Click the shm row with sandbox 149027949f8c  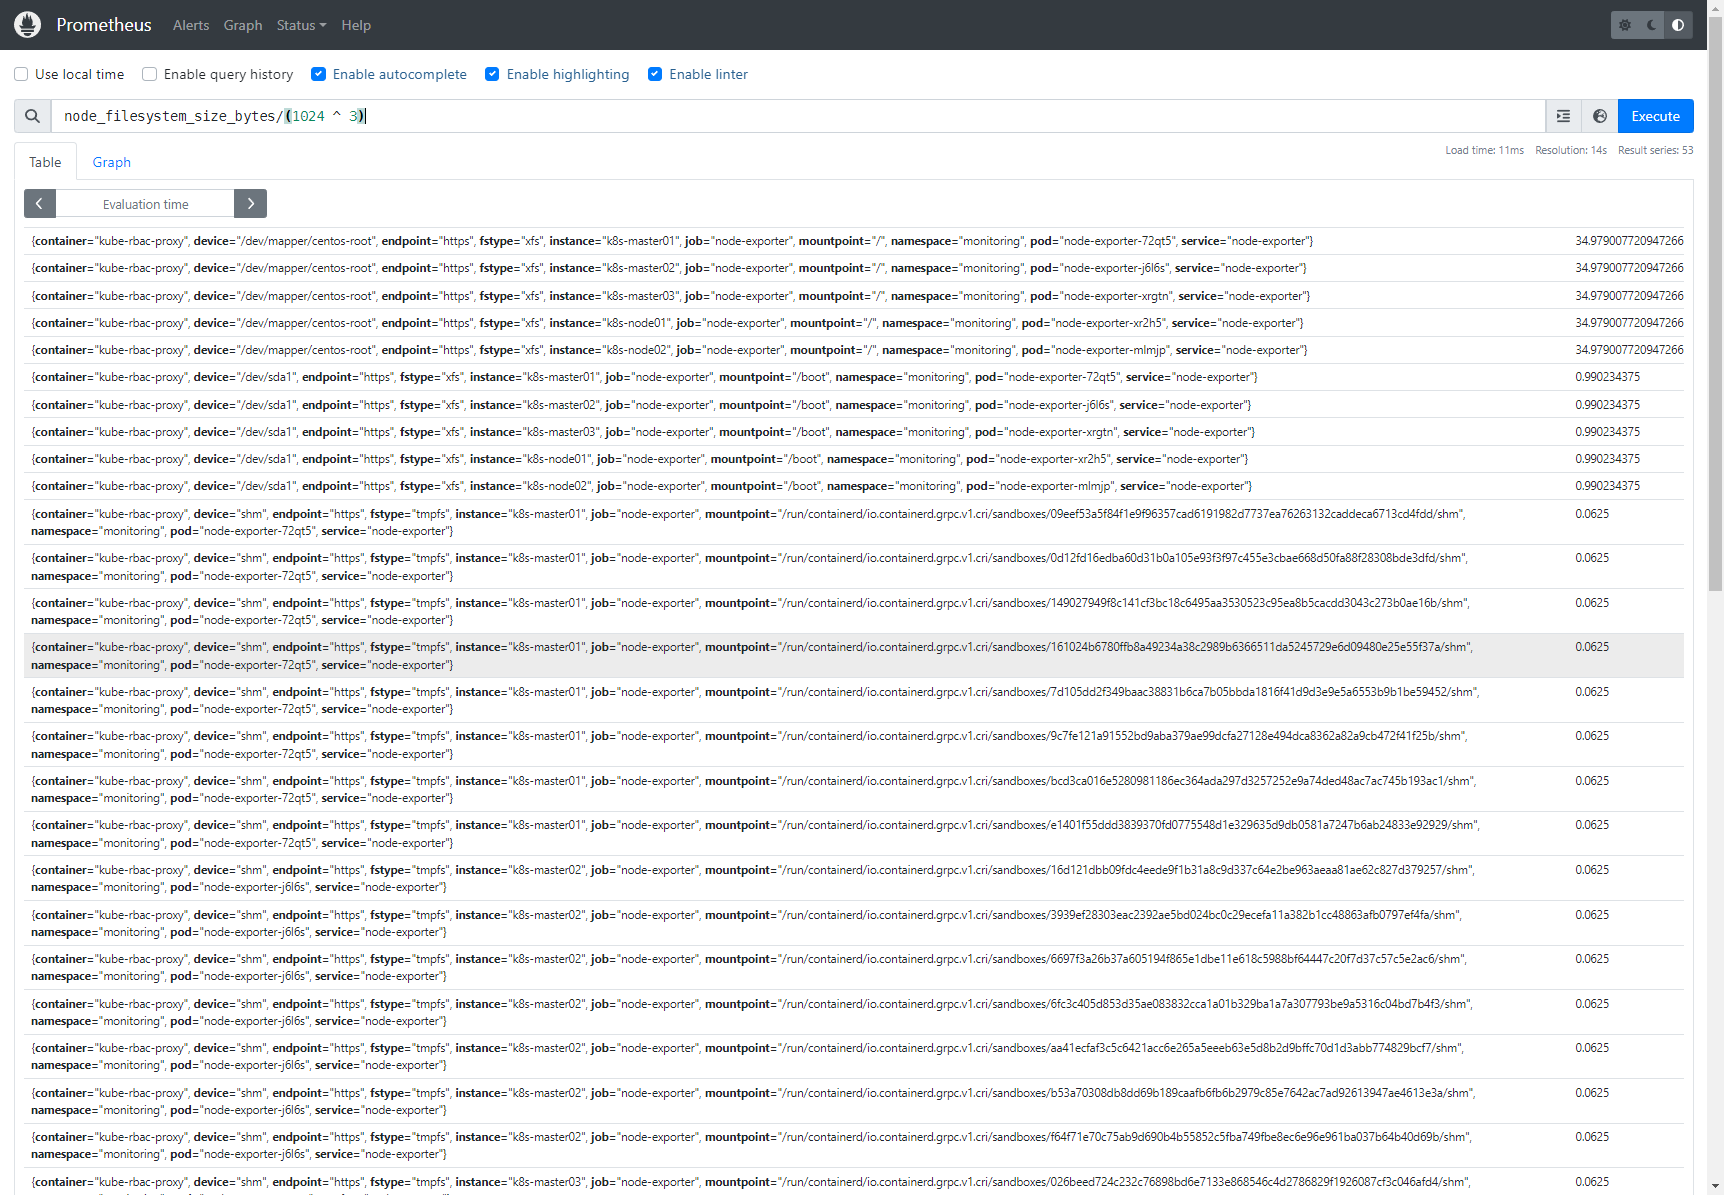[x=854, y=611]
